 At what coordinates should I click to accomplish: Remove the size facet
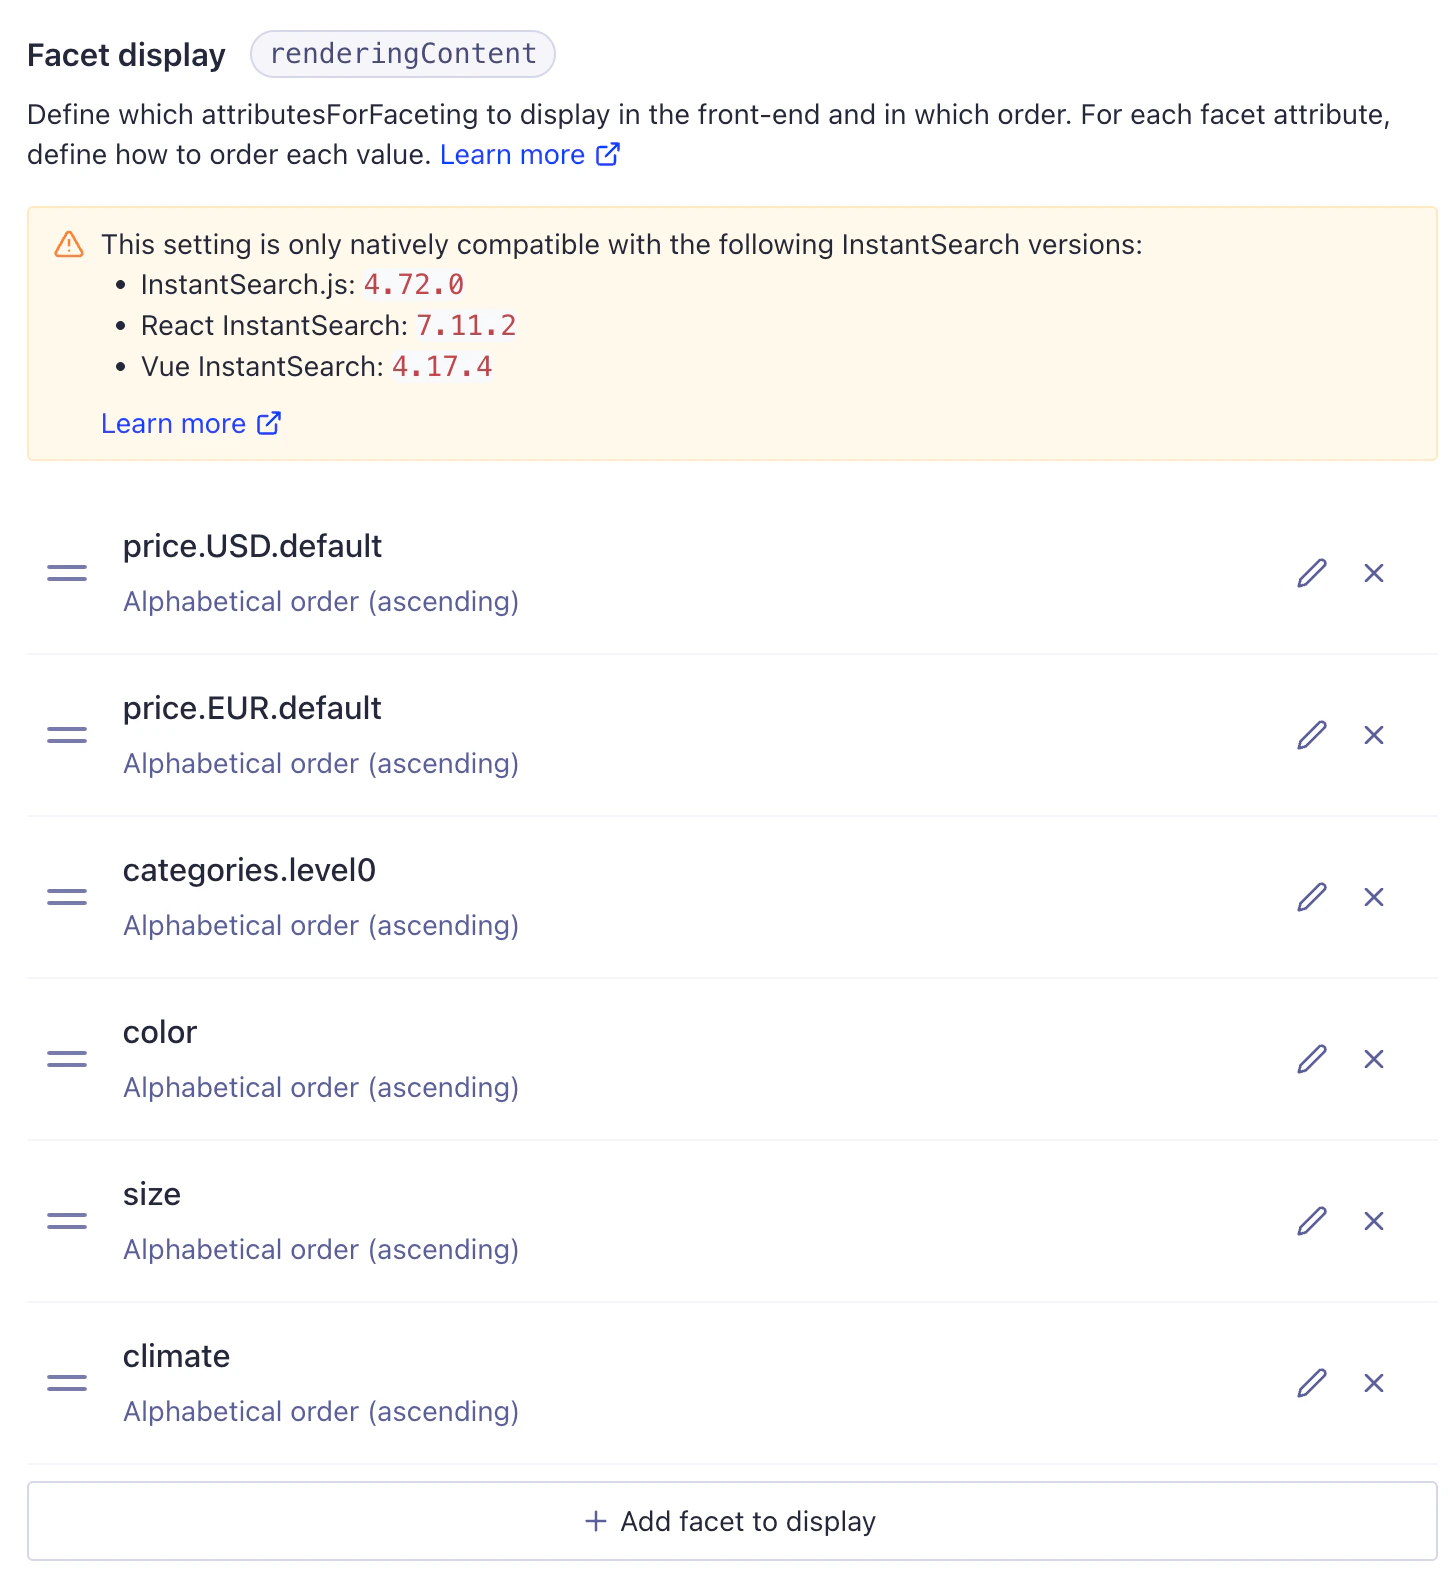click(1374, 1221)
